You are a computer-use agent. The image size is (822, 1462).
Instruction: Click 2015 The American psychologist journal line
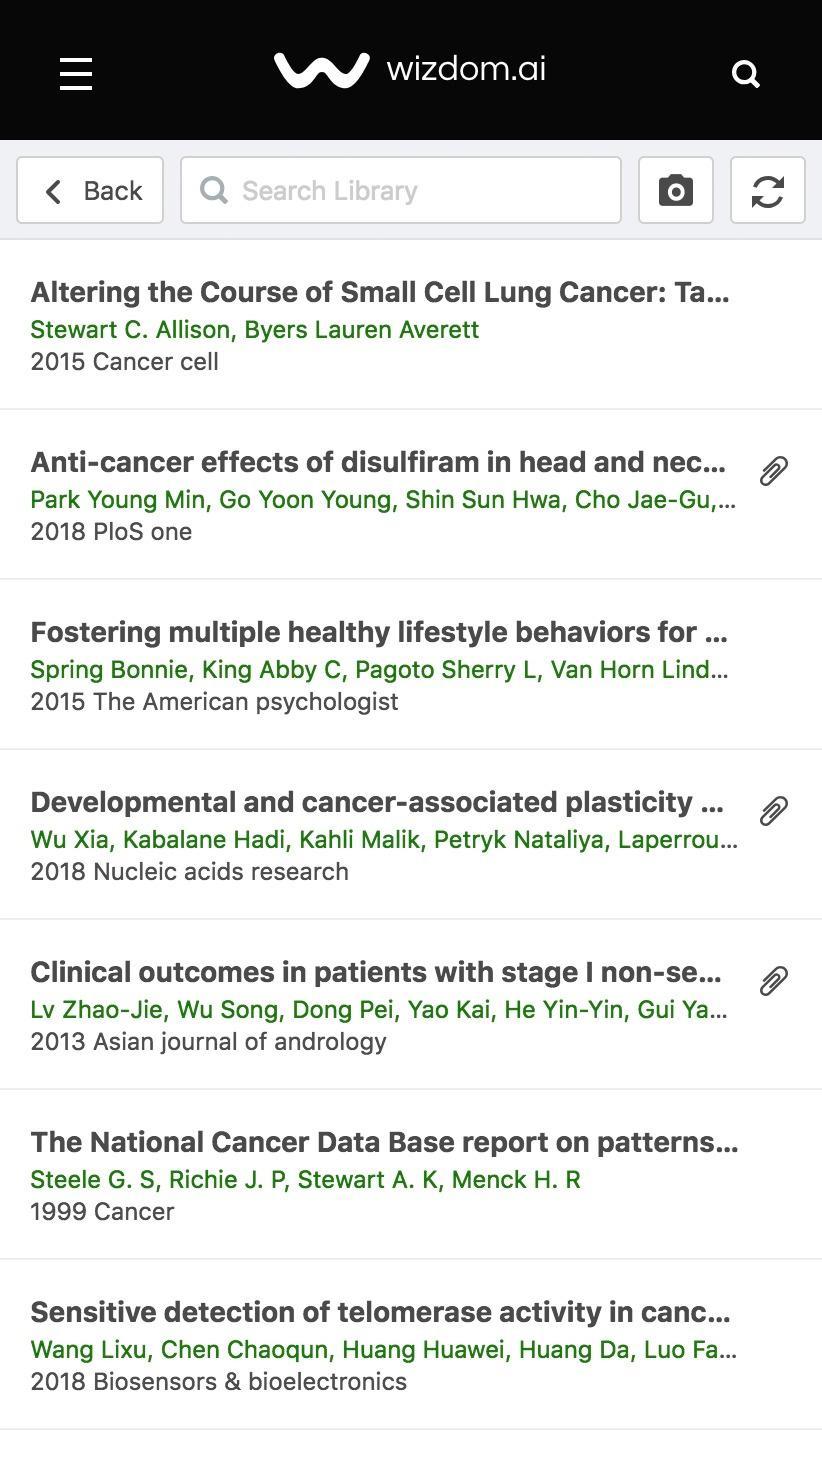214,702
